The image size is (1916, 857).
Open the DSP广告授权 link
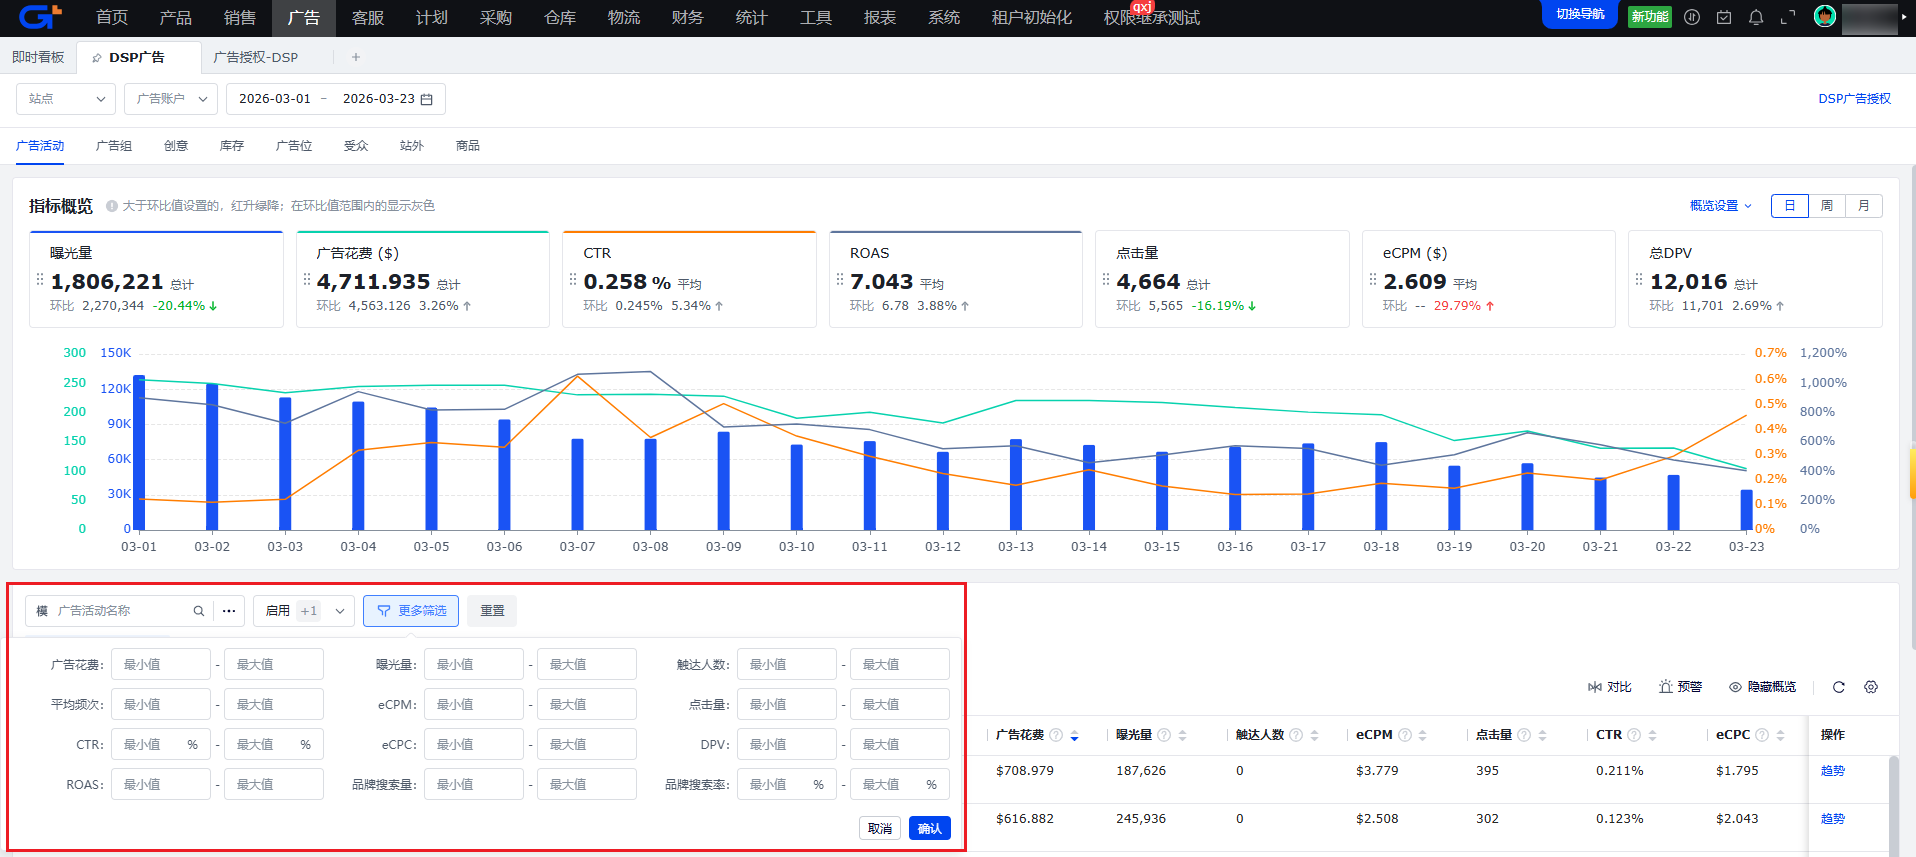1854,99
